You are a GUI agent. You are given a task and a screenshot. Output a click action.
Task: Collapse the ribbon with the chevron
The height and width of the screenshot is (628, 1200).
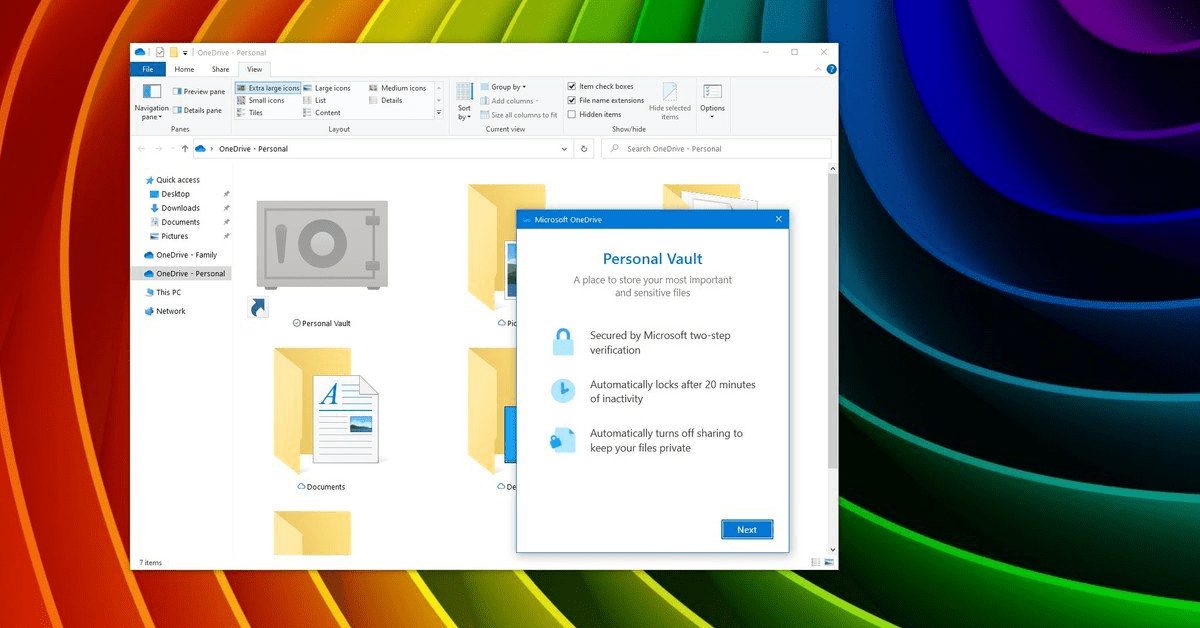(x=818, y=69)
